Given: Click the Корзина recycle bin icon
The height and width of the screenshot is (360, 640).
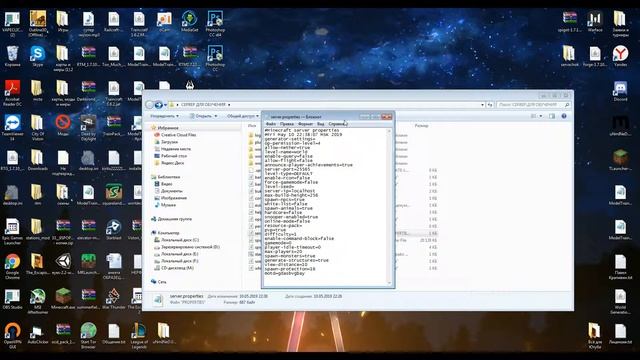Looking at the screenshot, I should click(x=12, y=57).
